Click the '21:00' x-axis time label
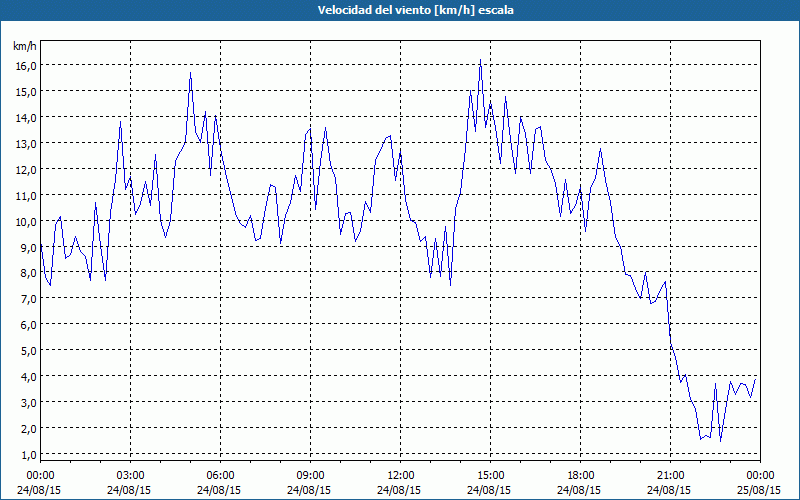Image resolution: width=800 pixels, height=500 pixels. coord(670,476)
